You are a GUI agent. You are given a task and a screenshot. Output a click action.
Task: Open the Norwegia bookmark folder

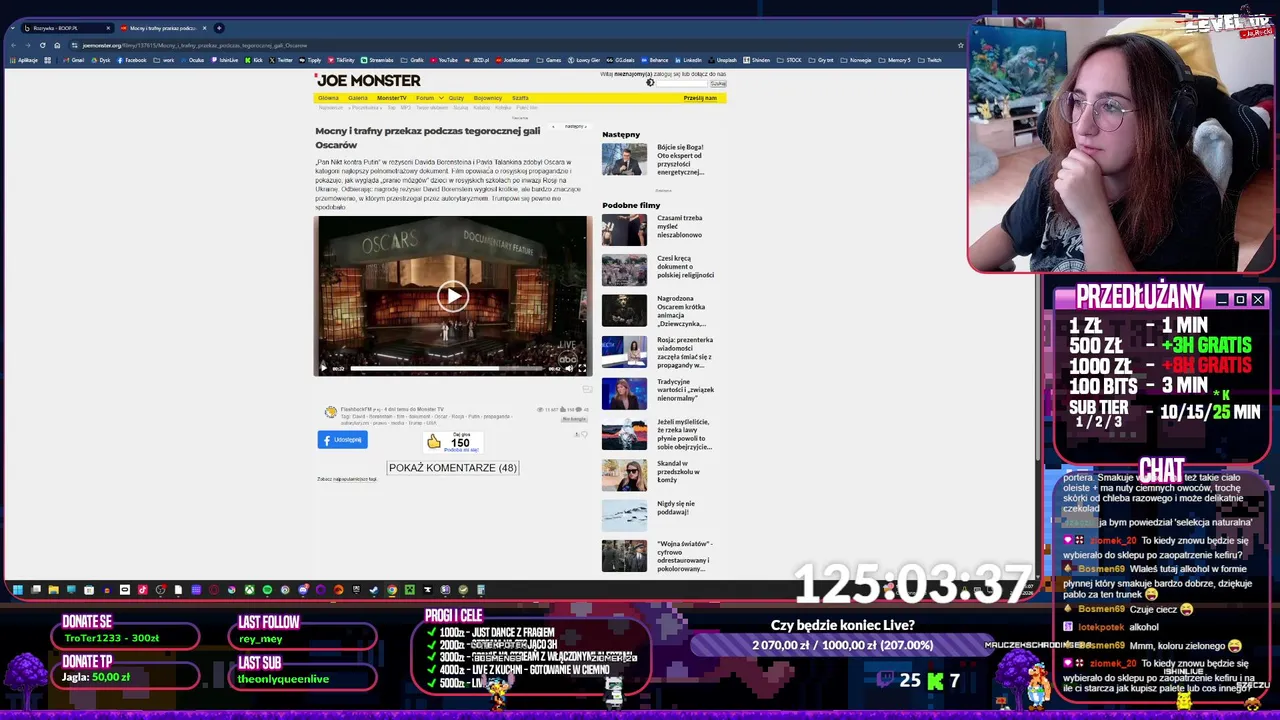(855, 60)
